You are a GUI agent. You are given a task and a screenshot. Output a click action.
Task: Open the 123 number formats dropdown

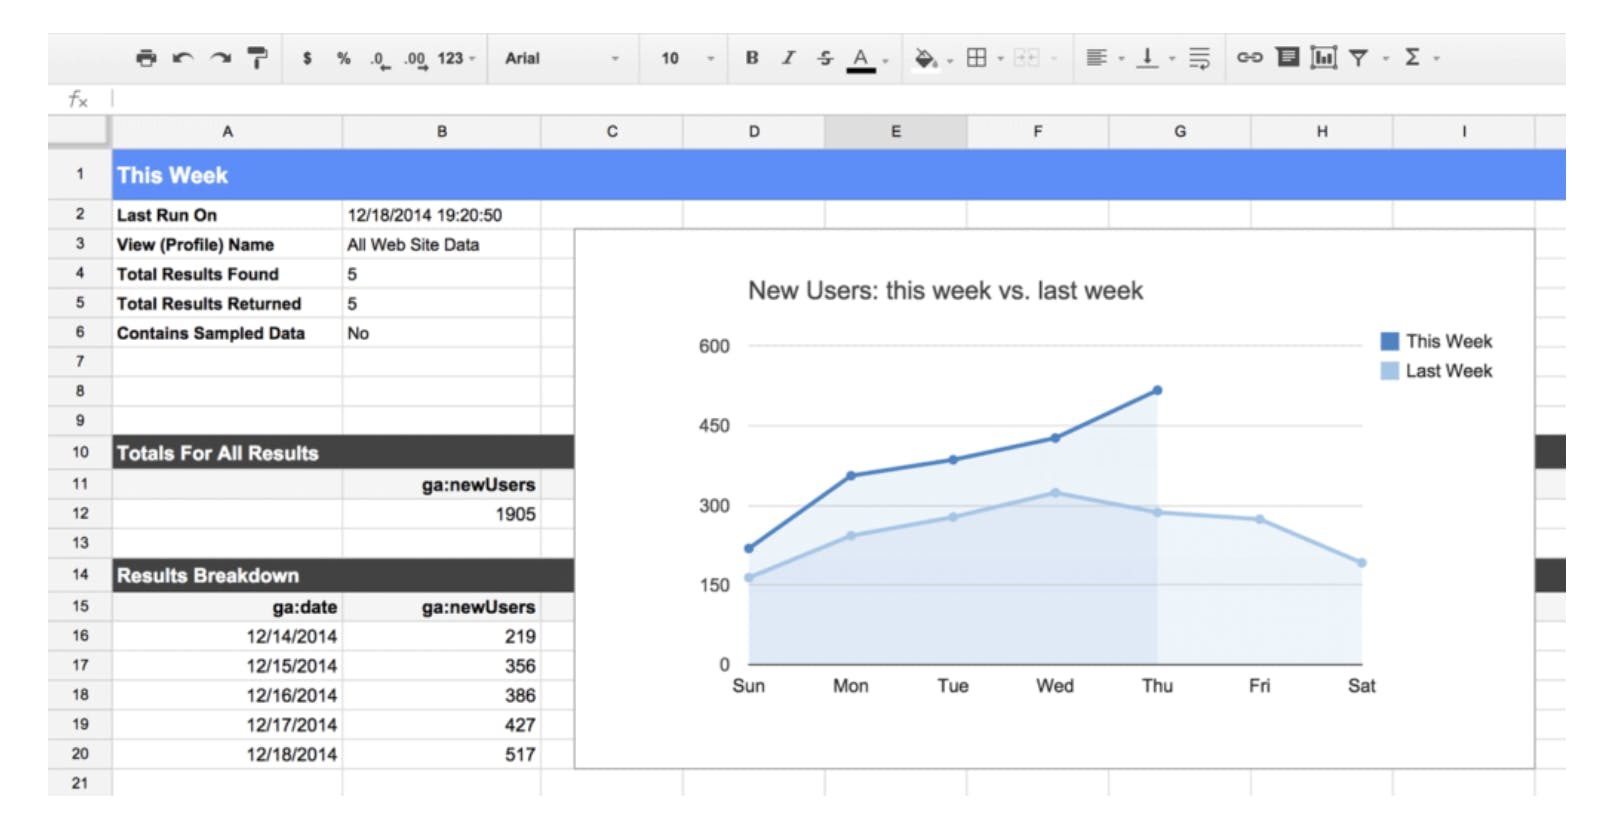tap(456, 58)
